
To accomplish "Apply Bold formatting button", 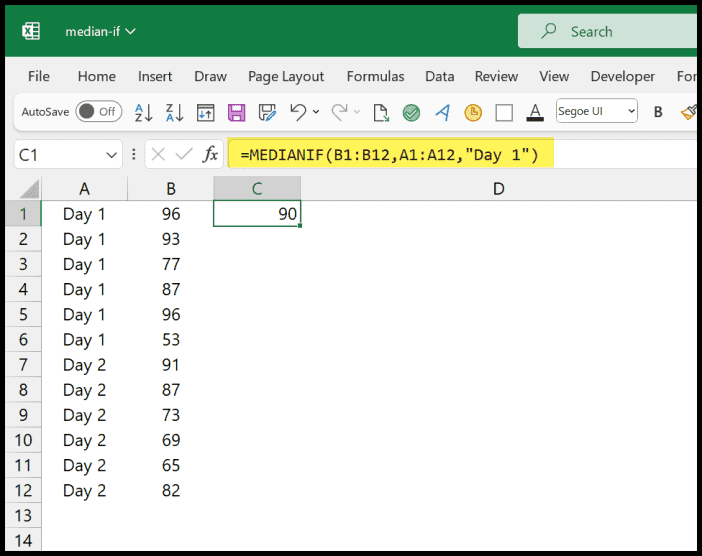I will (x=658, y=112).
